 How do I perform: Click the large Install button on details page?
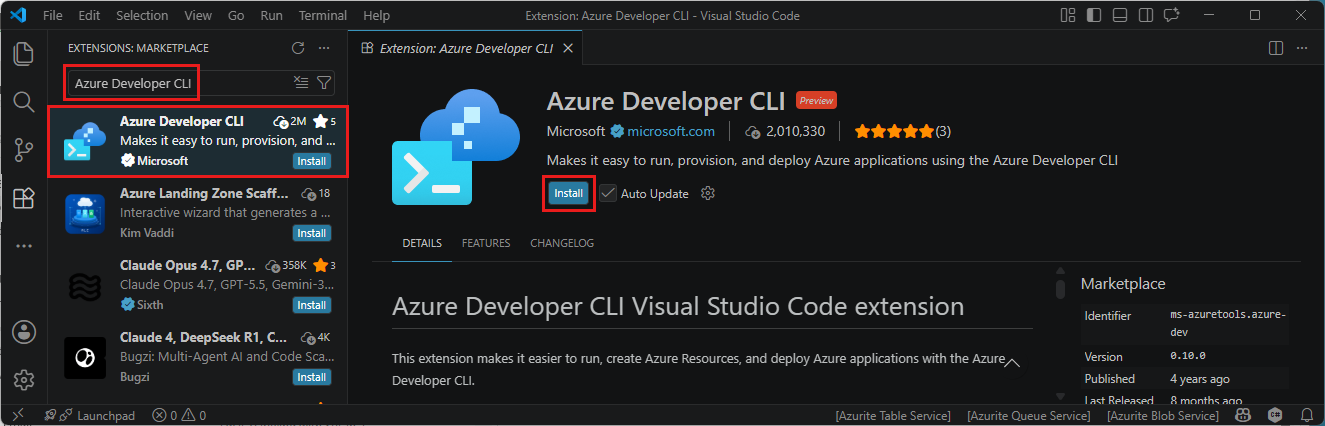coord(568,193)
